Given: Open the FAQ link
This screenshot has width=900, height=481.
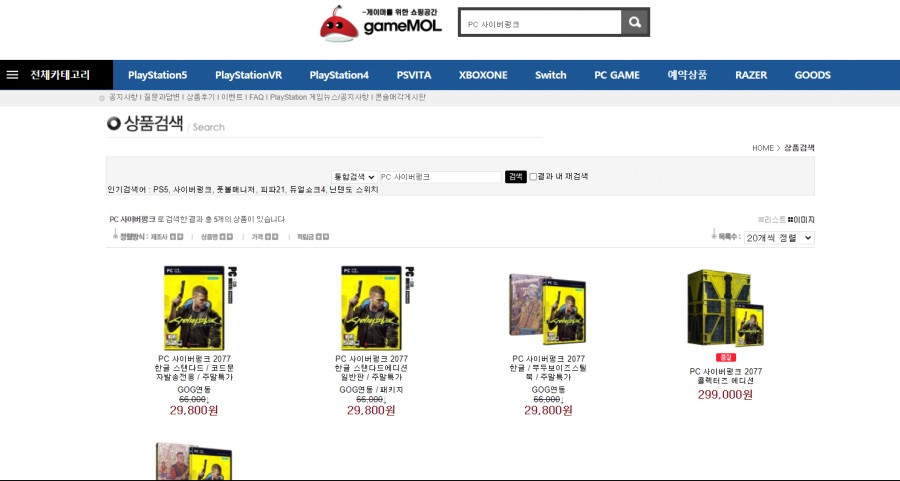Looking at the screenshot, I should [257, 98].
